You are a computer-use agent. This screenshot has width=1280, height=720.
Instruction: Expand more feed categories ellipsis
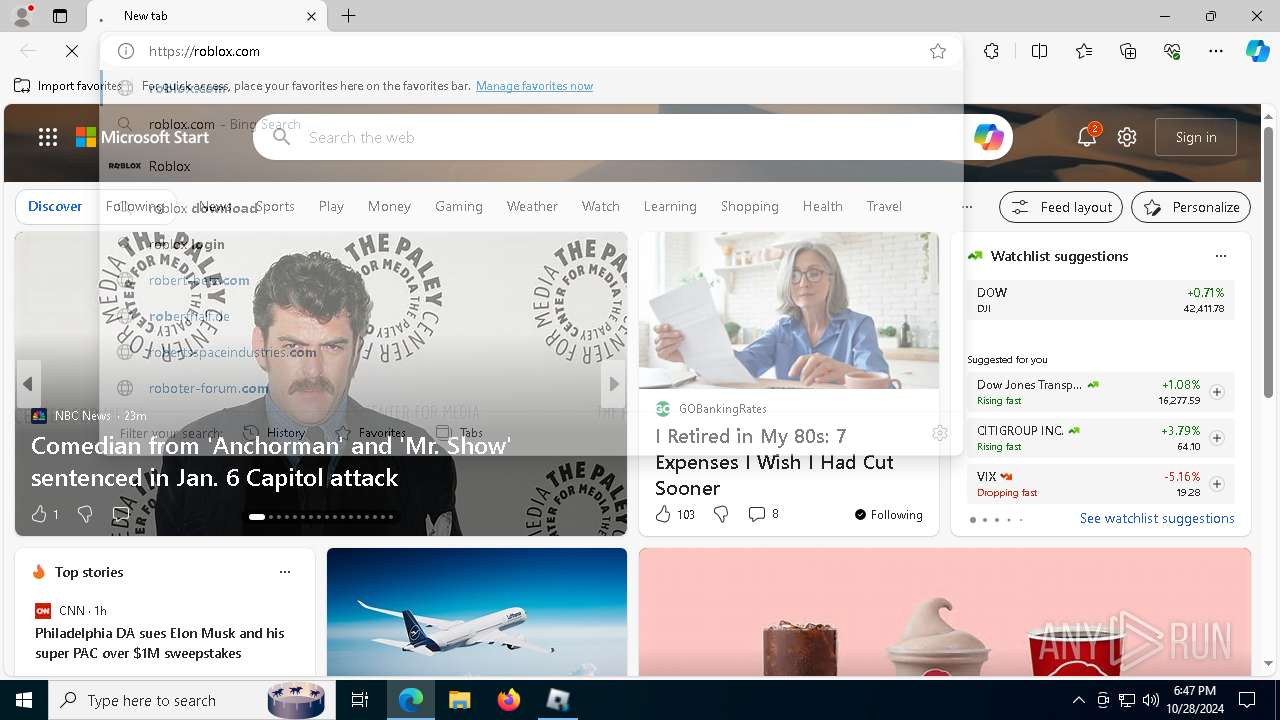(x=967, y=207)
